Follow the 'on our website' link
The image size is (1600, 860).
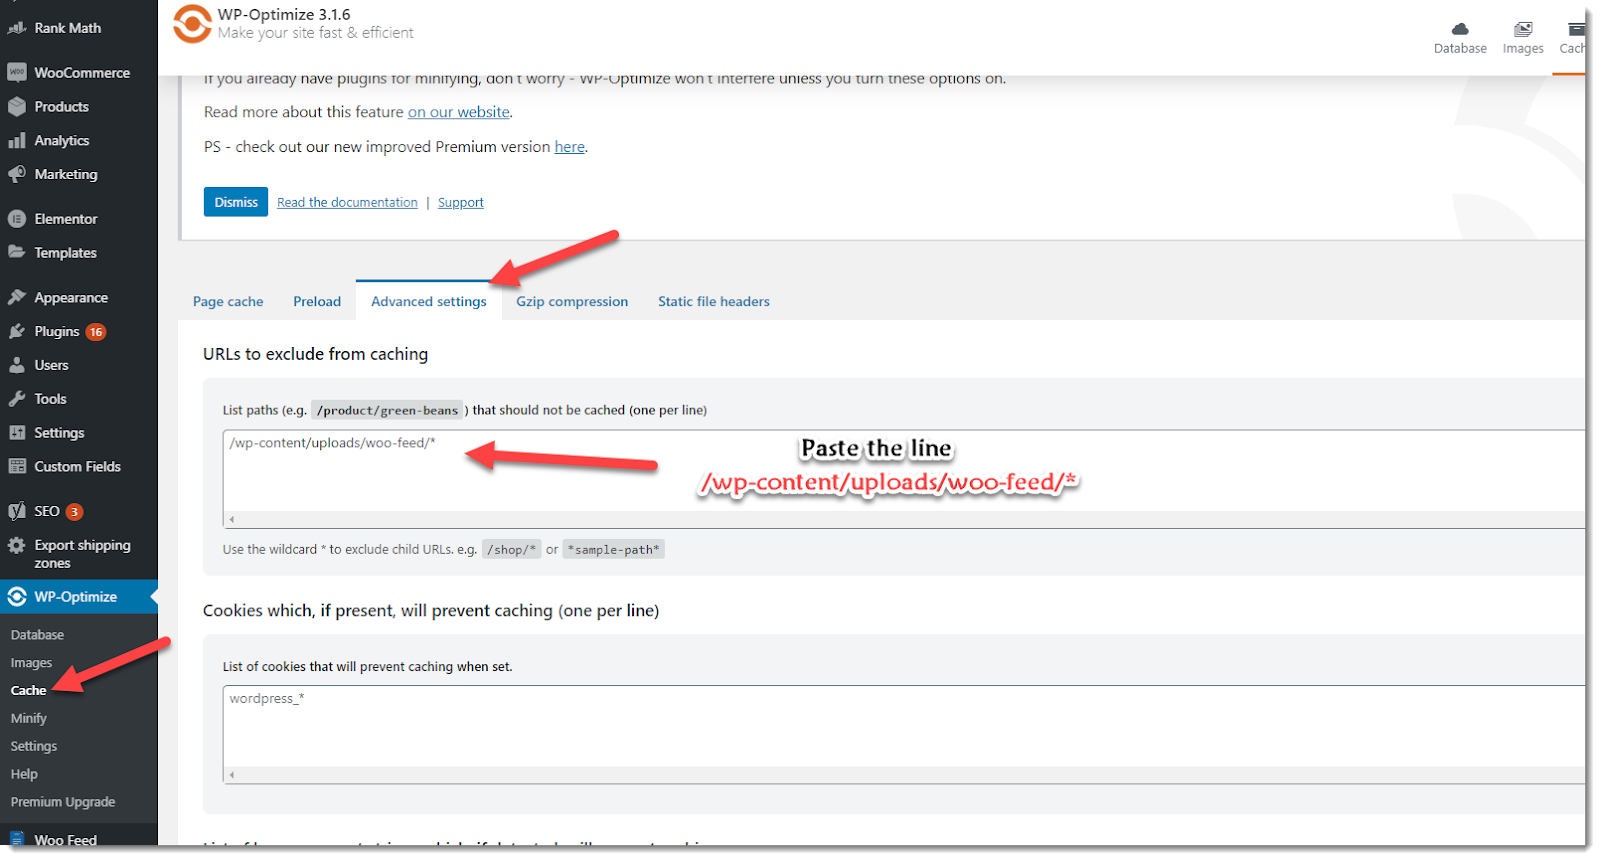[x=459, y=112]
